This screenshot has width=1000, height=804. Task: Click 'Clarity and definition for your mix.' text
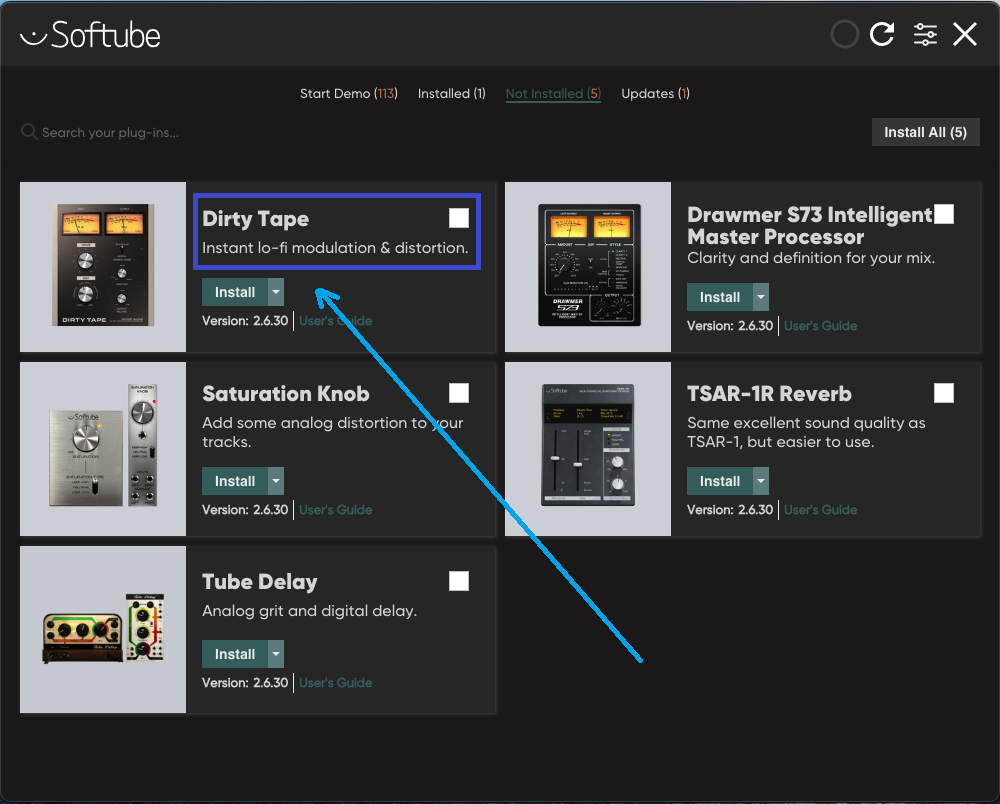[x=811, y=258]
